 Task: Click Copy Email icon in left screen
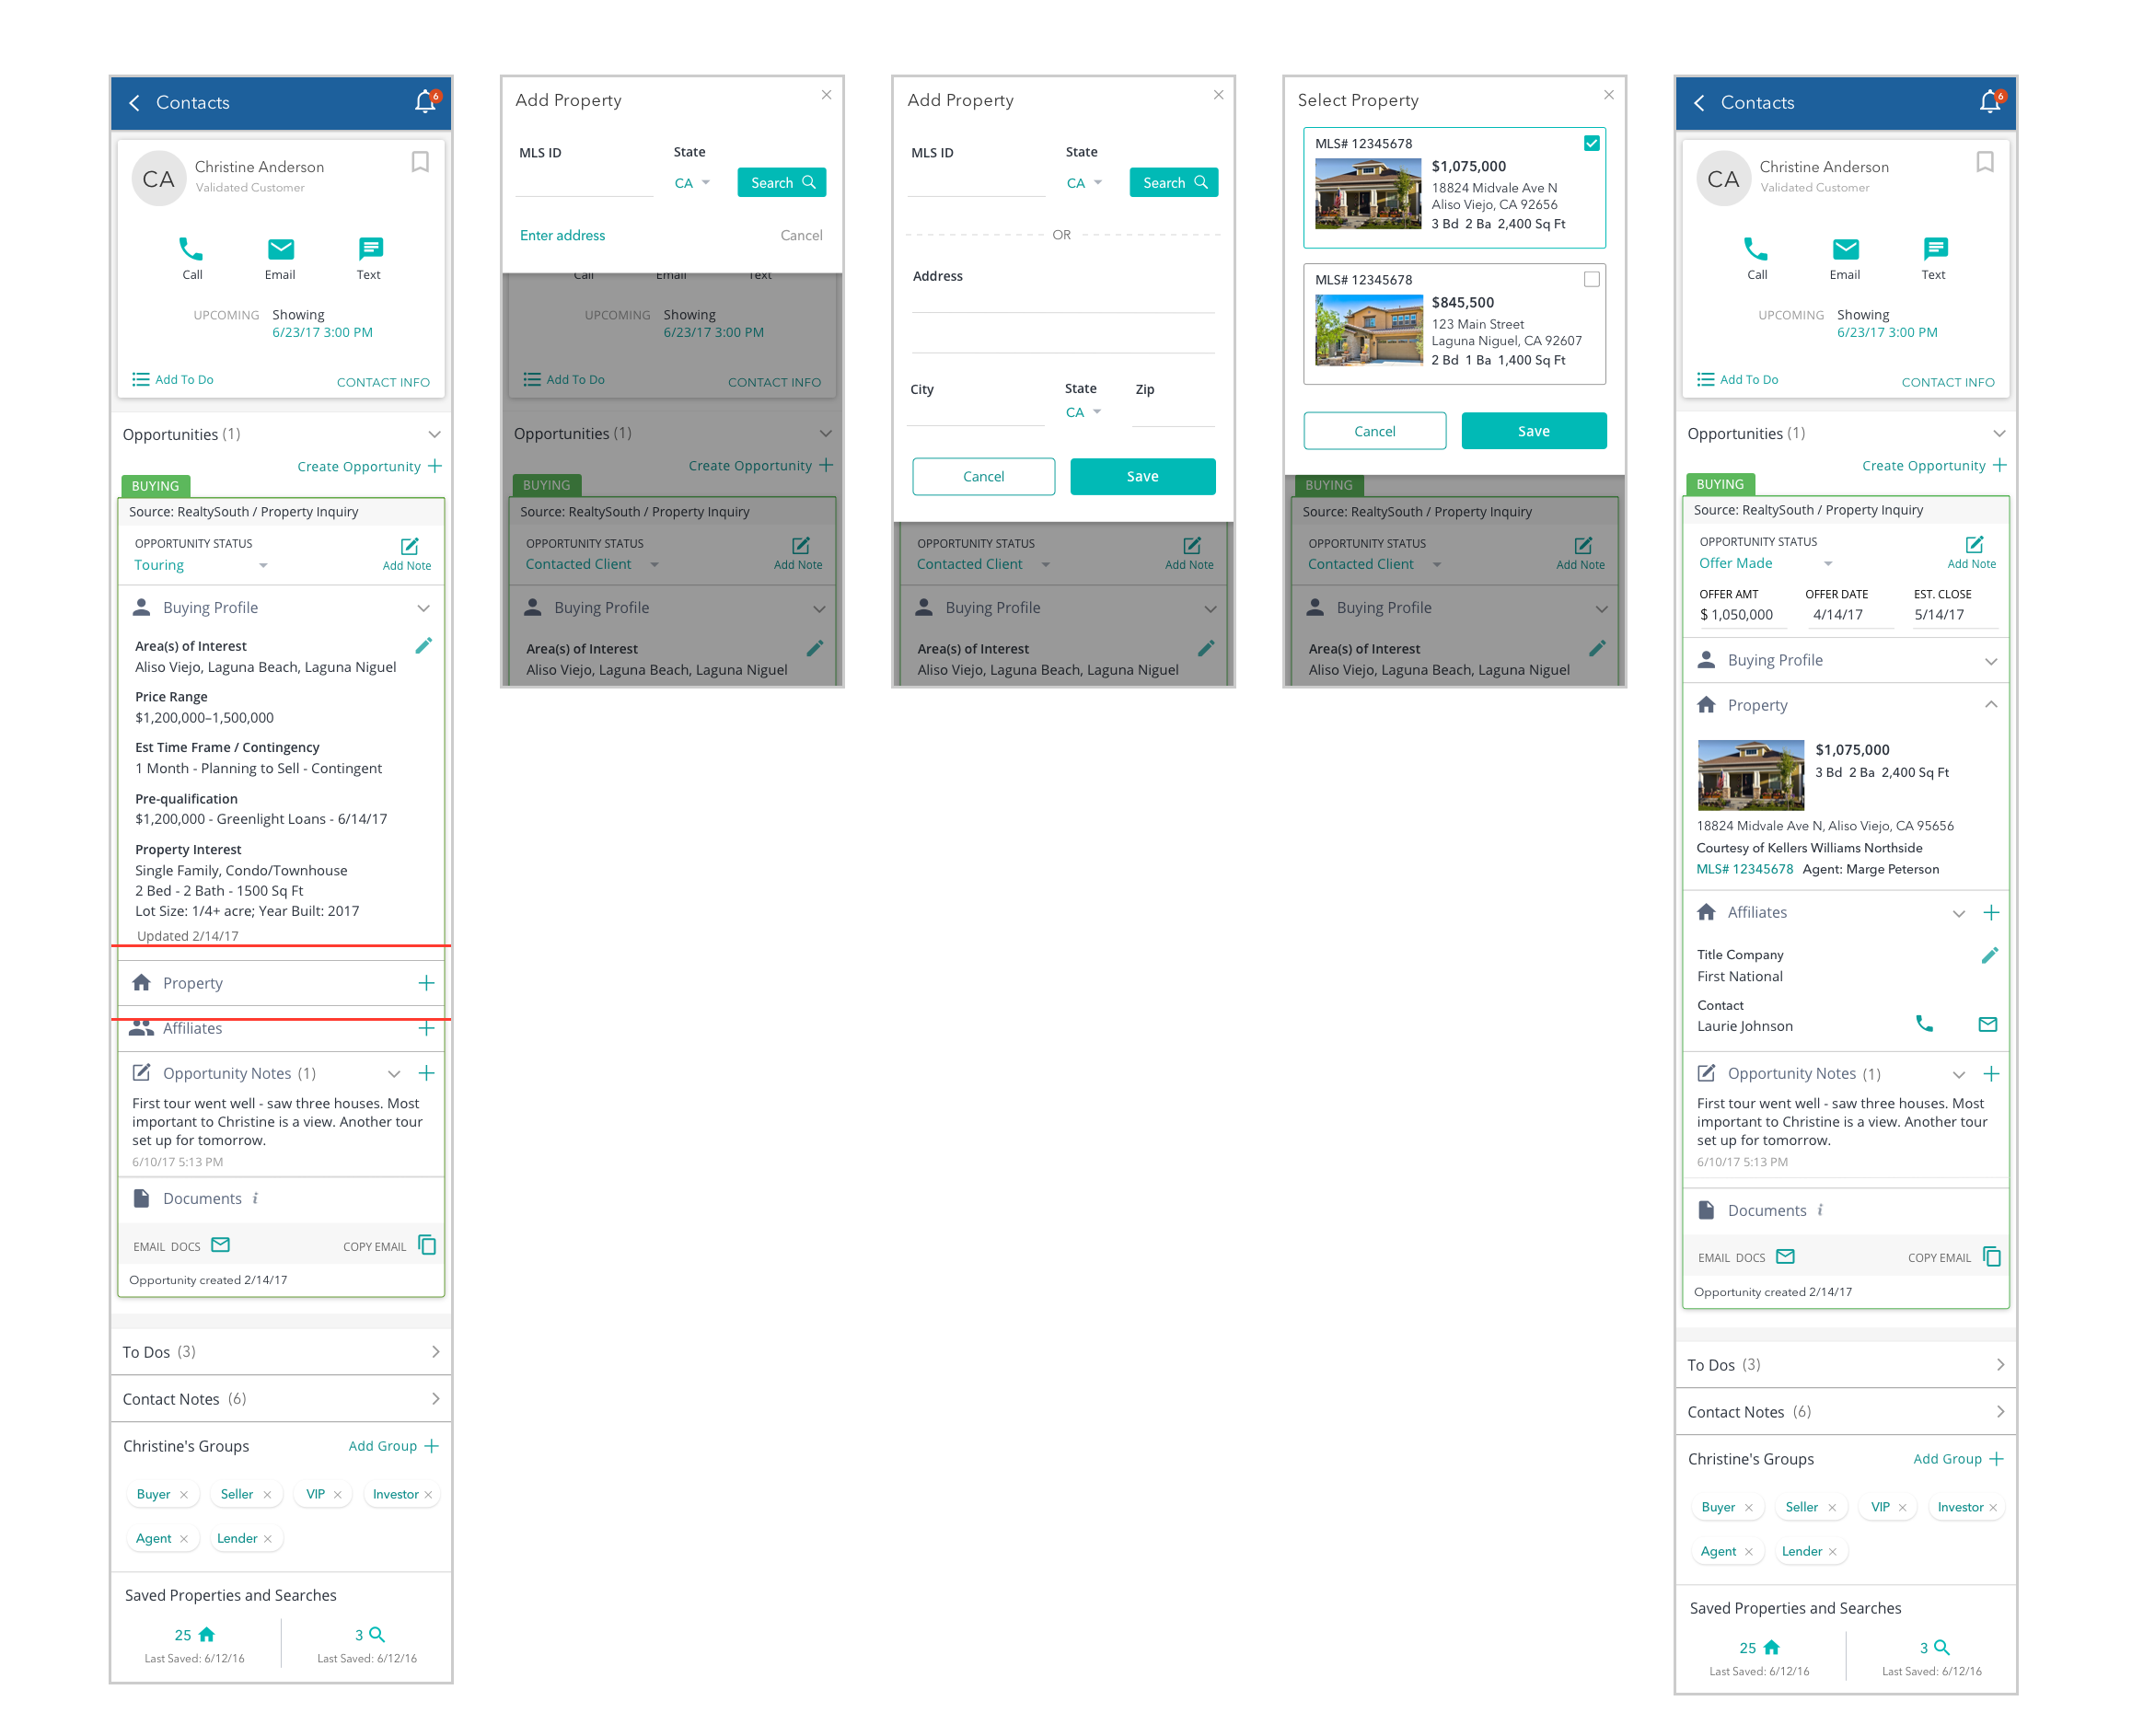(427, 1245)
